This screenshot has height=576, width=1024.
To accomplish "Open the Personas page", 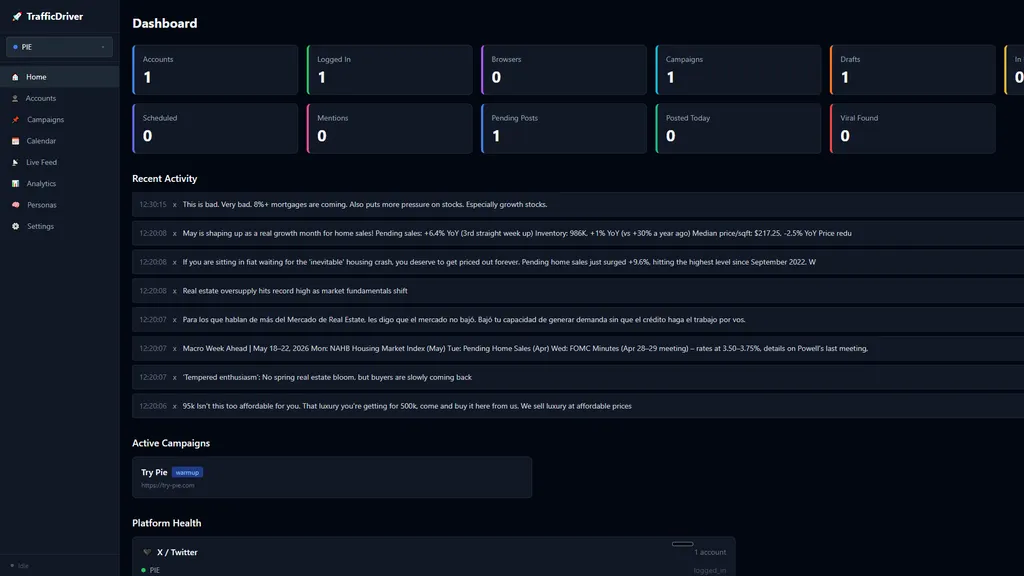I will pyautogui.click(x=59, y=205).
